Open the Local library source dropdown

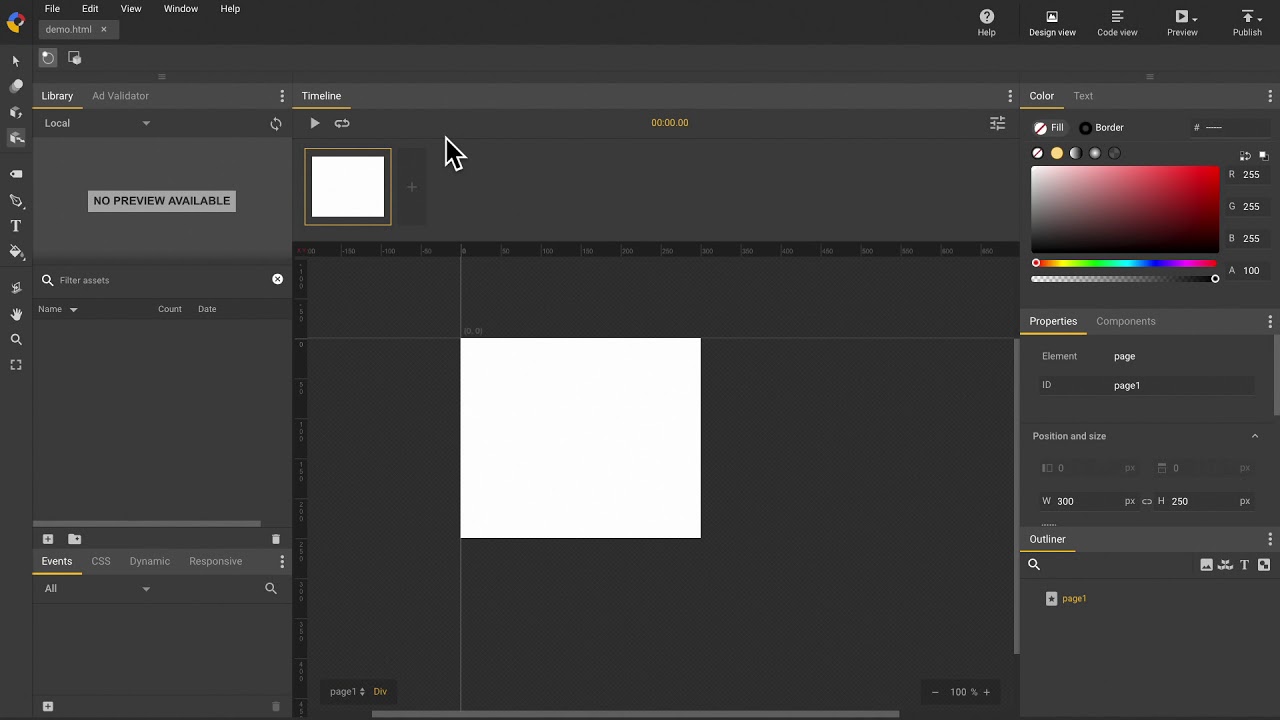[x=97, y=123]
